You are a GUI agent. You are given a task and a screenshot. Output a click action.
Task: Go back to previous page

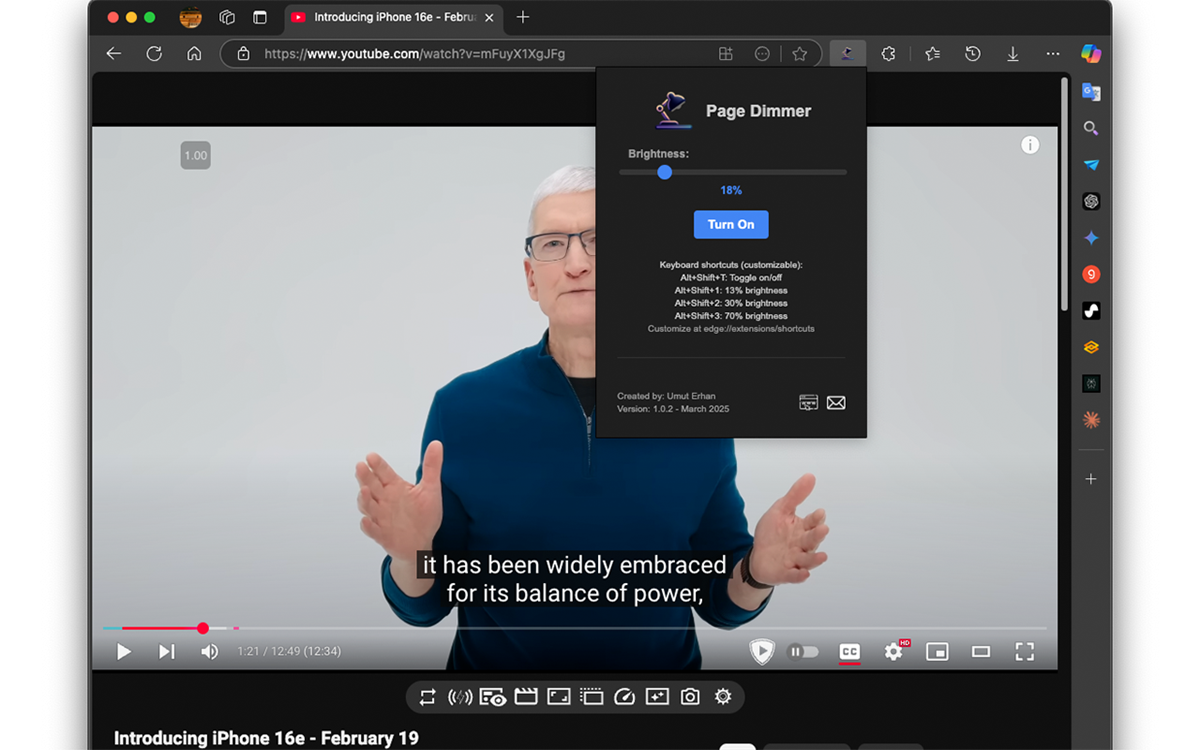click(x=114, y=54)
